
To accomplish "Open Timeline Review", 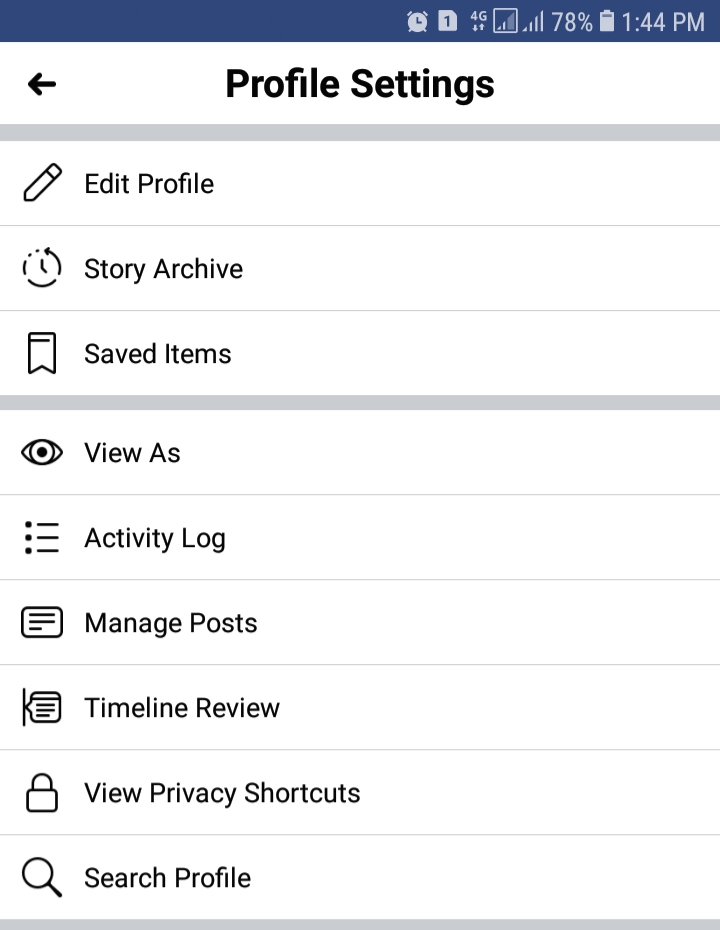I will pos(182,708).
